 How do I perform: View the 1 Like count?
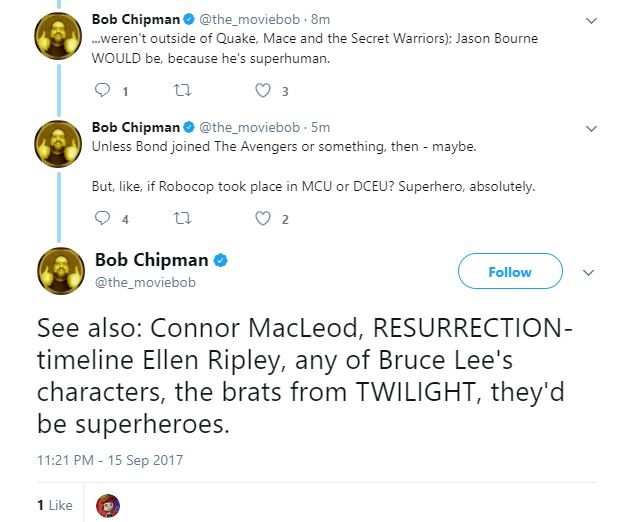click(x=55, y=505)
